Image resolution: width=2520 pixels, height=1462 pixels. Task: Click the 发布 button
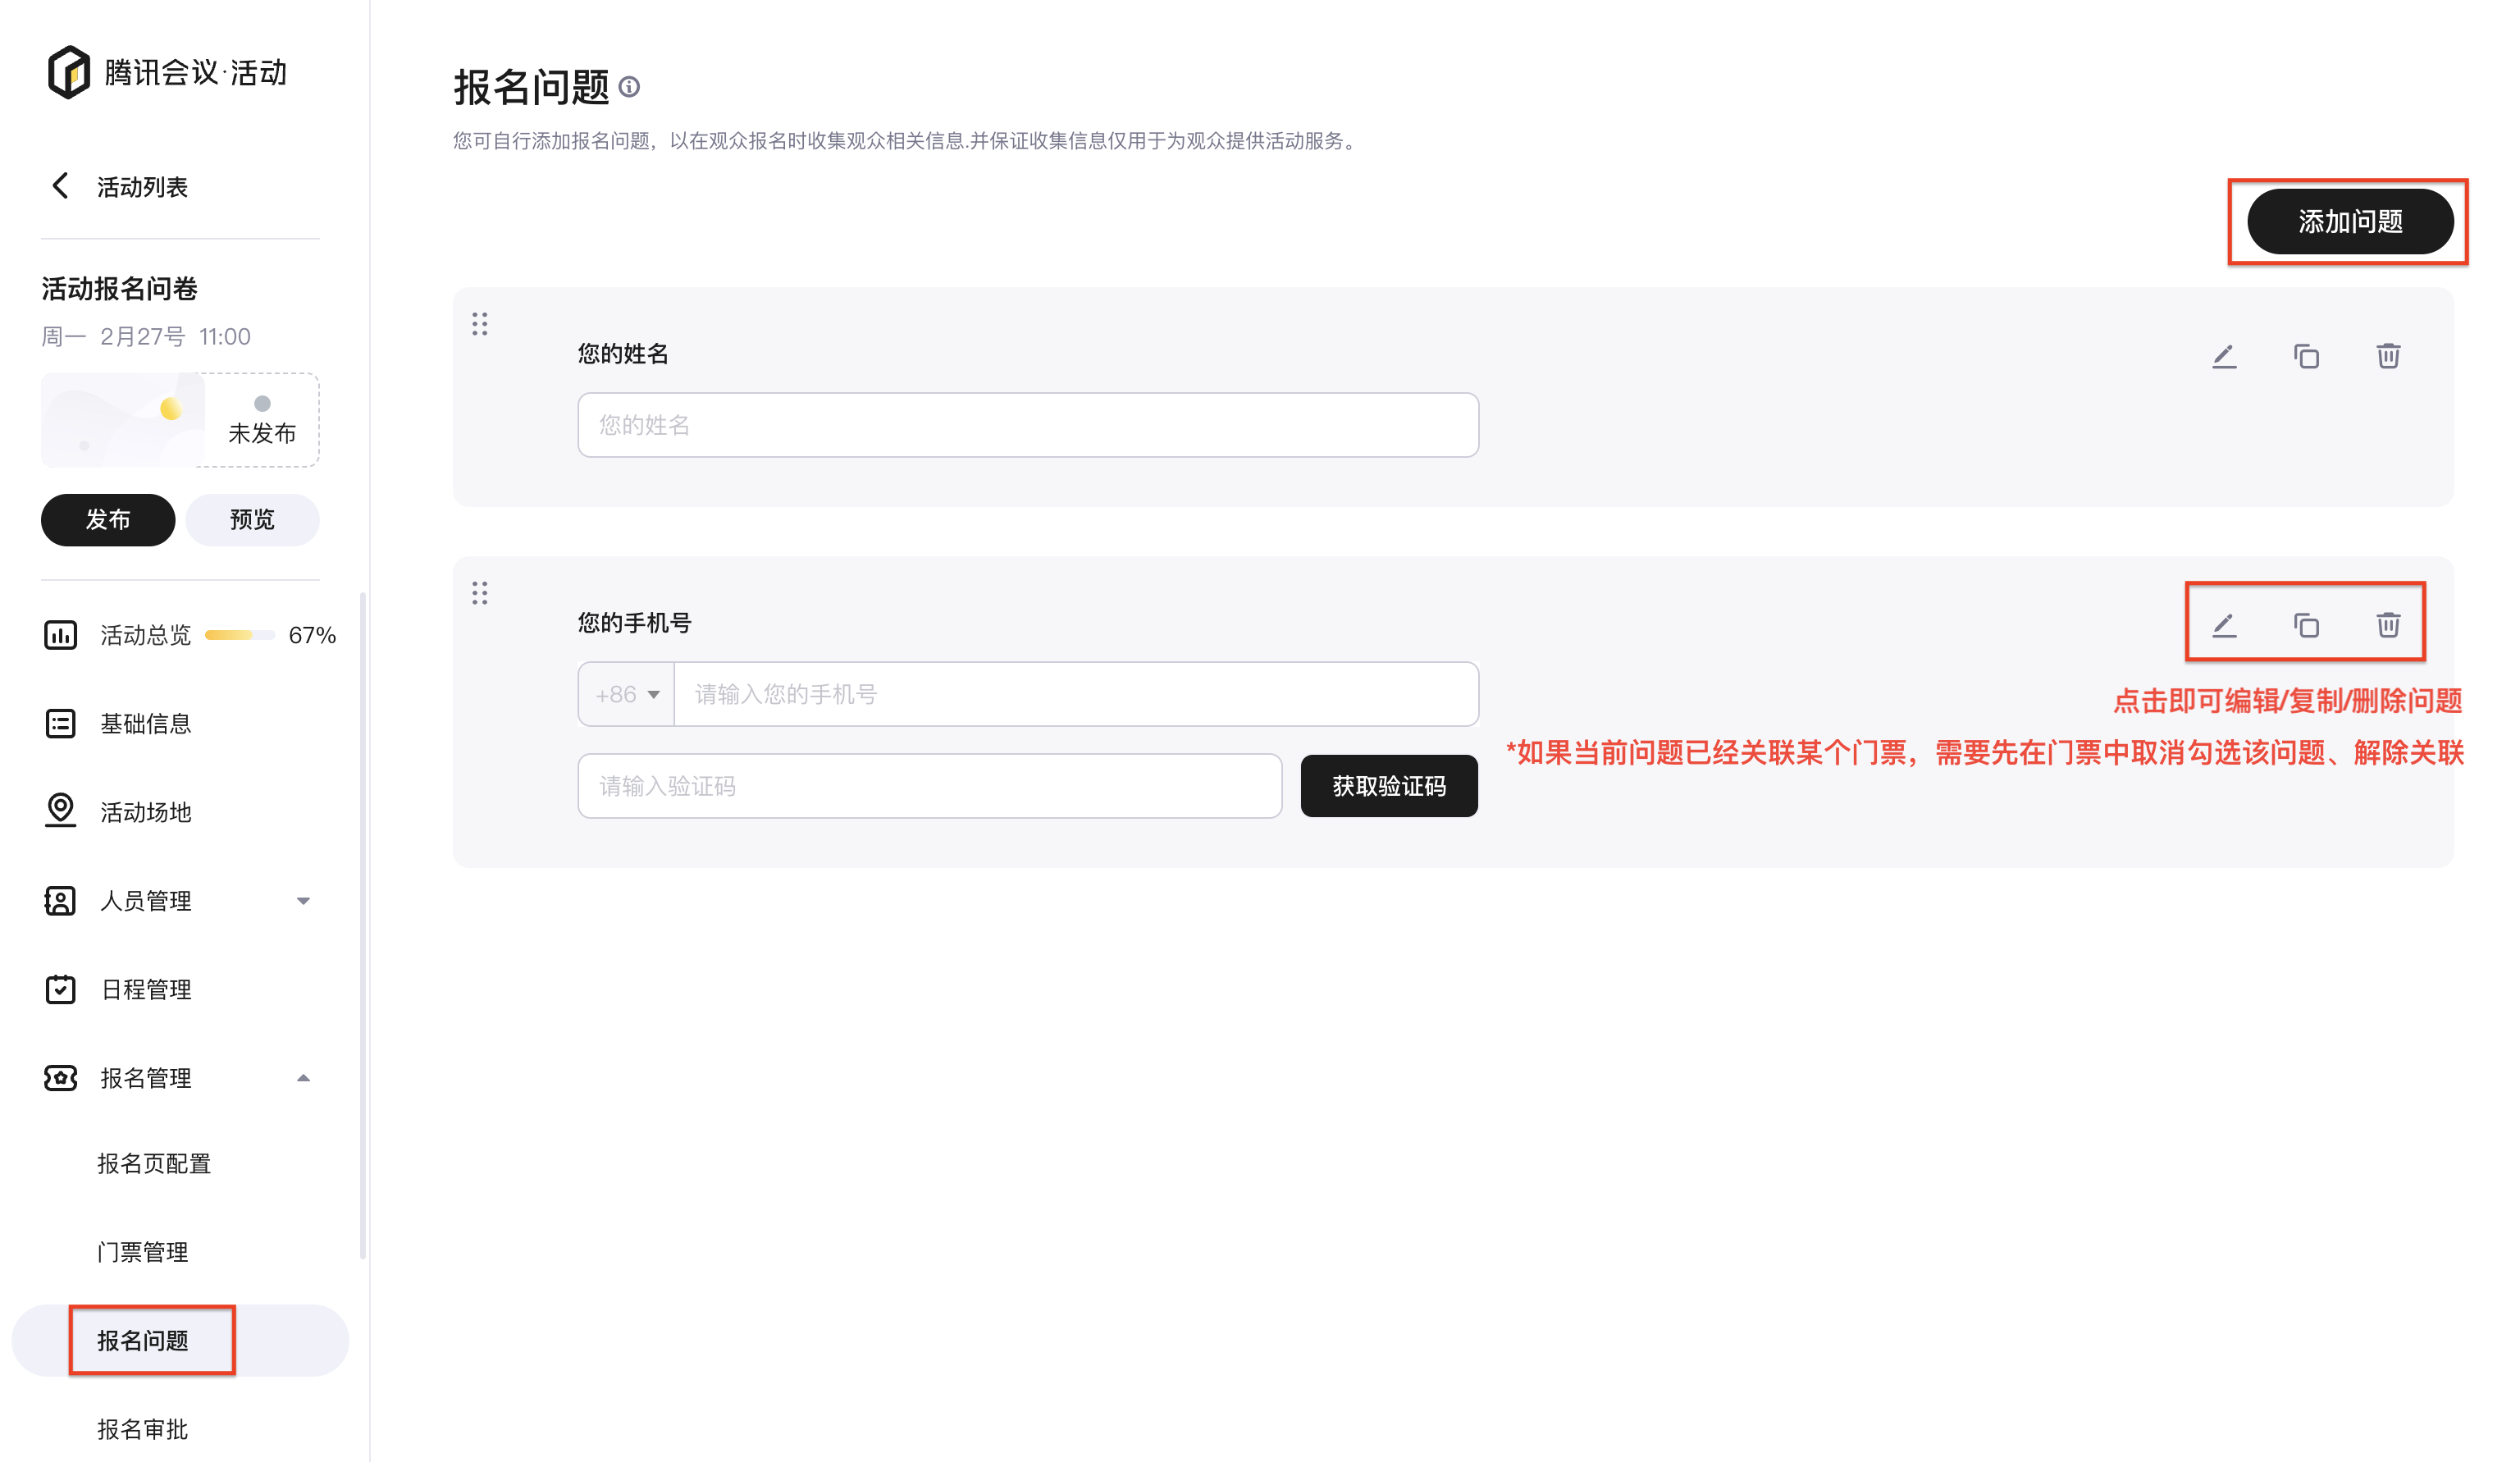(108, 520)
